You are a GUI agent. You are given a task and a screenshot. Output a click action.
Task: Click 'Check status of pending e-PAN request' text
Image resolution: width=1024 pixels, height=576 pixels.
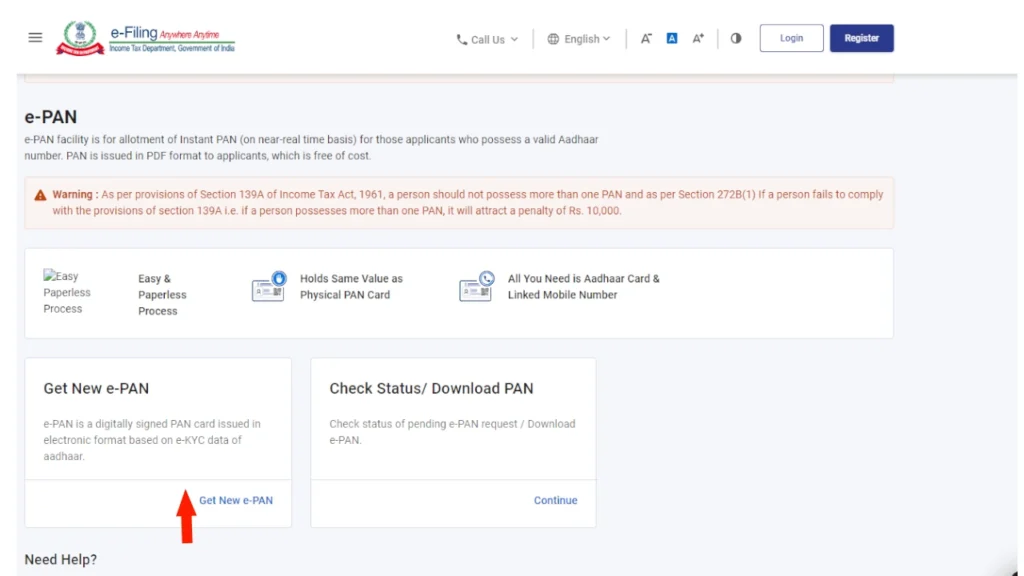click(x=453, y=432)
